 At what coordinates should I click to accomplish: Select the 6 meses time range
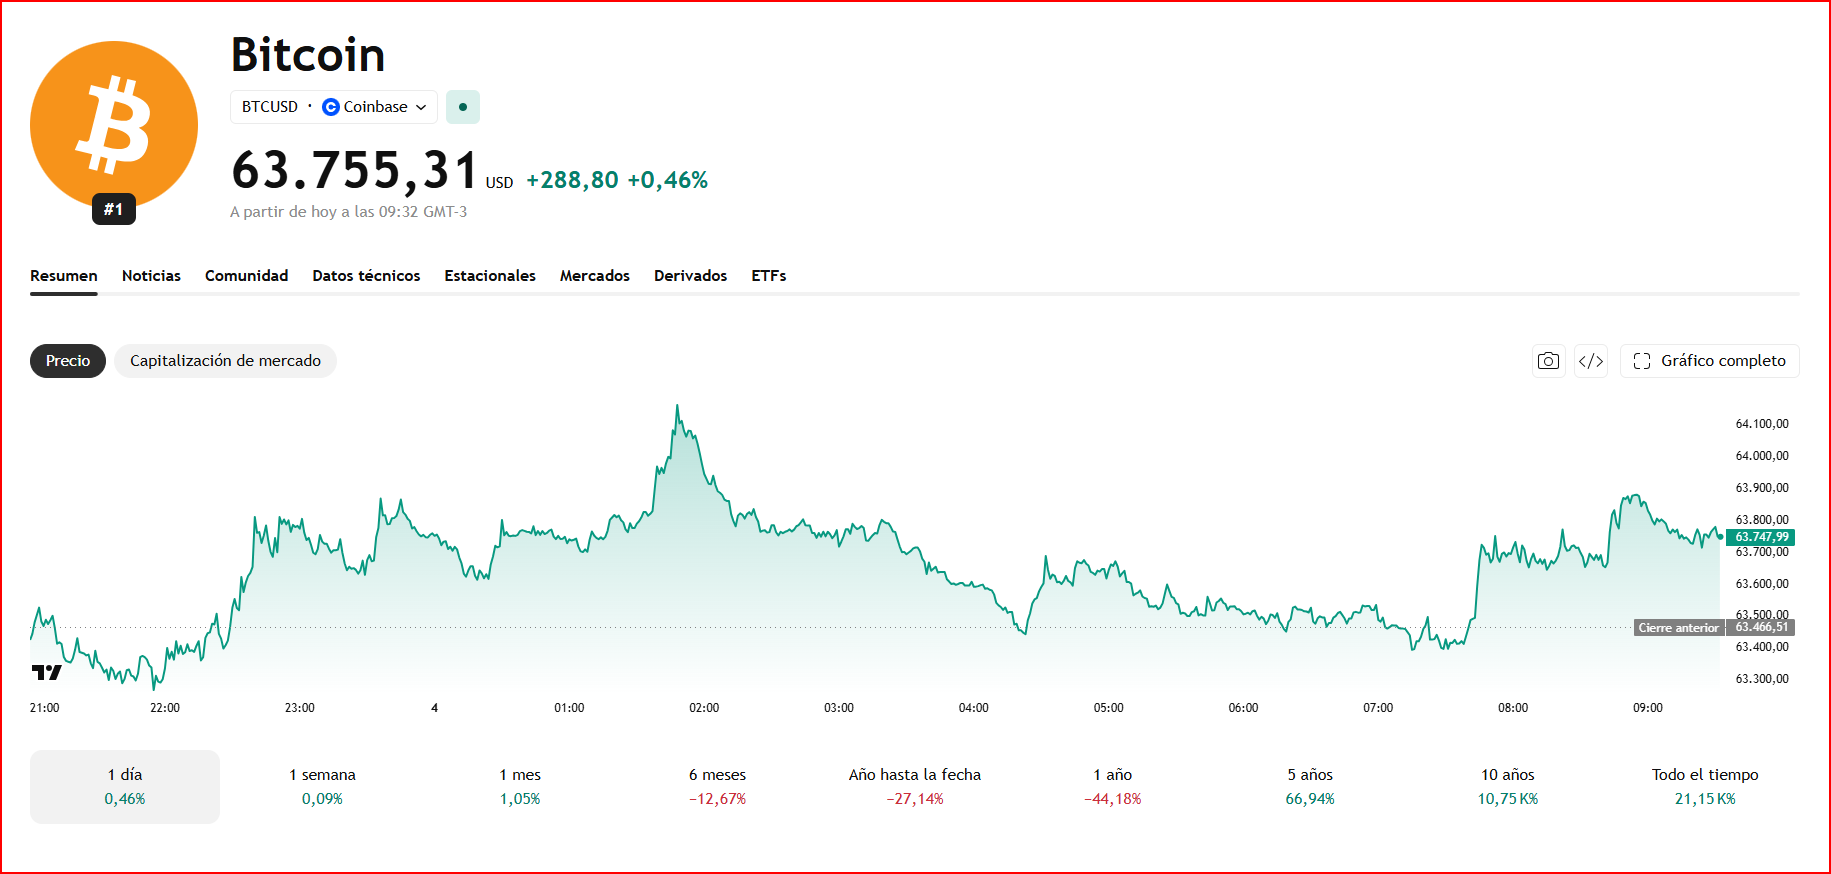[x=717, y=787]
